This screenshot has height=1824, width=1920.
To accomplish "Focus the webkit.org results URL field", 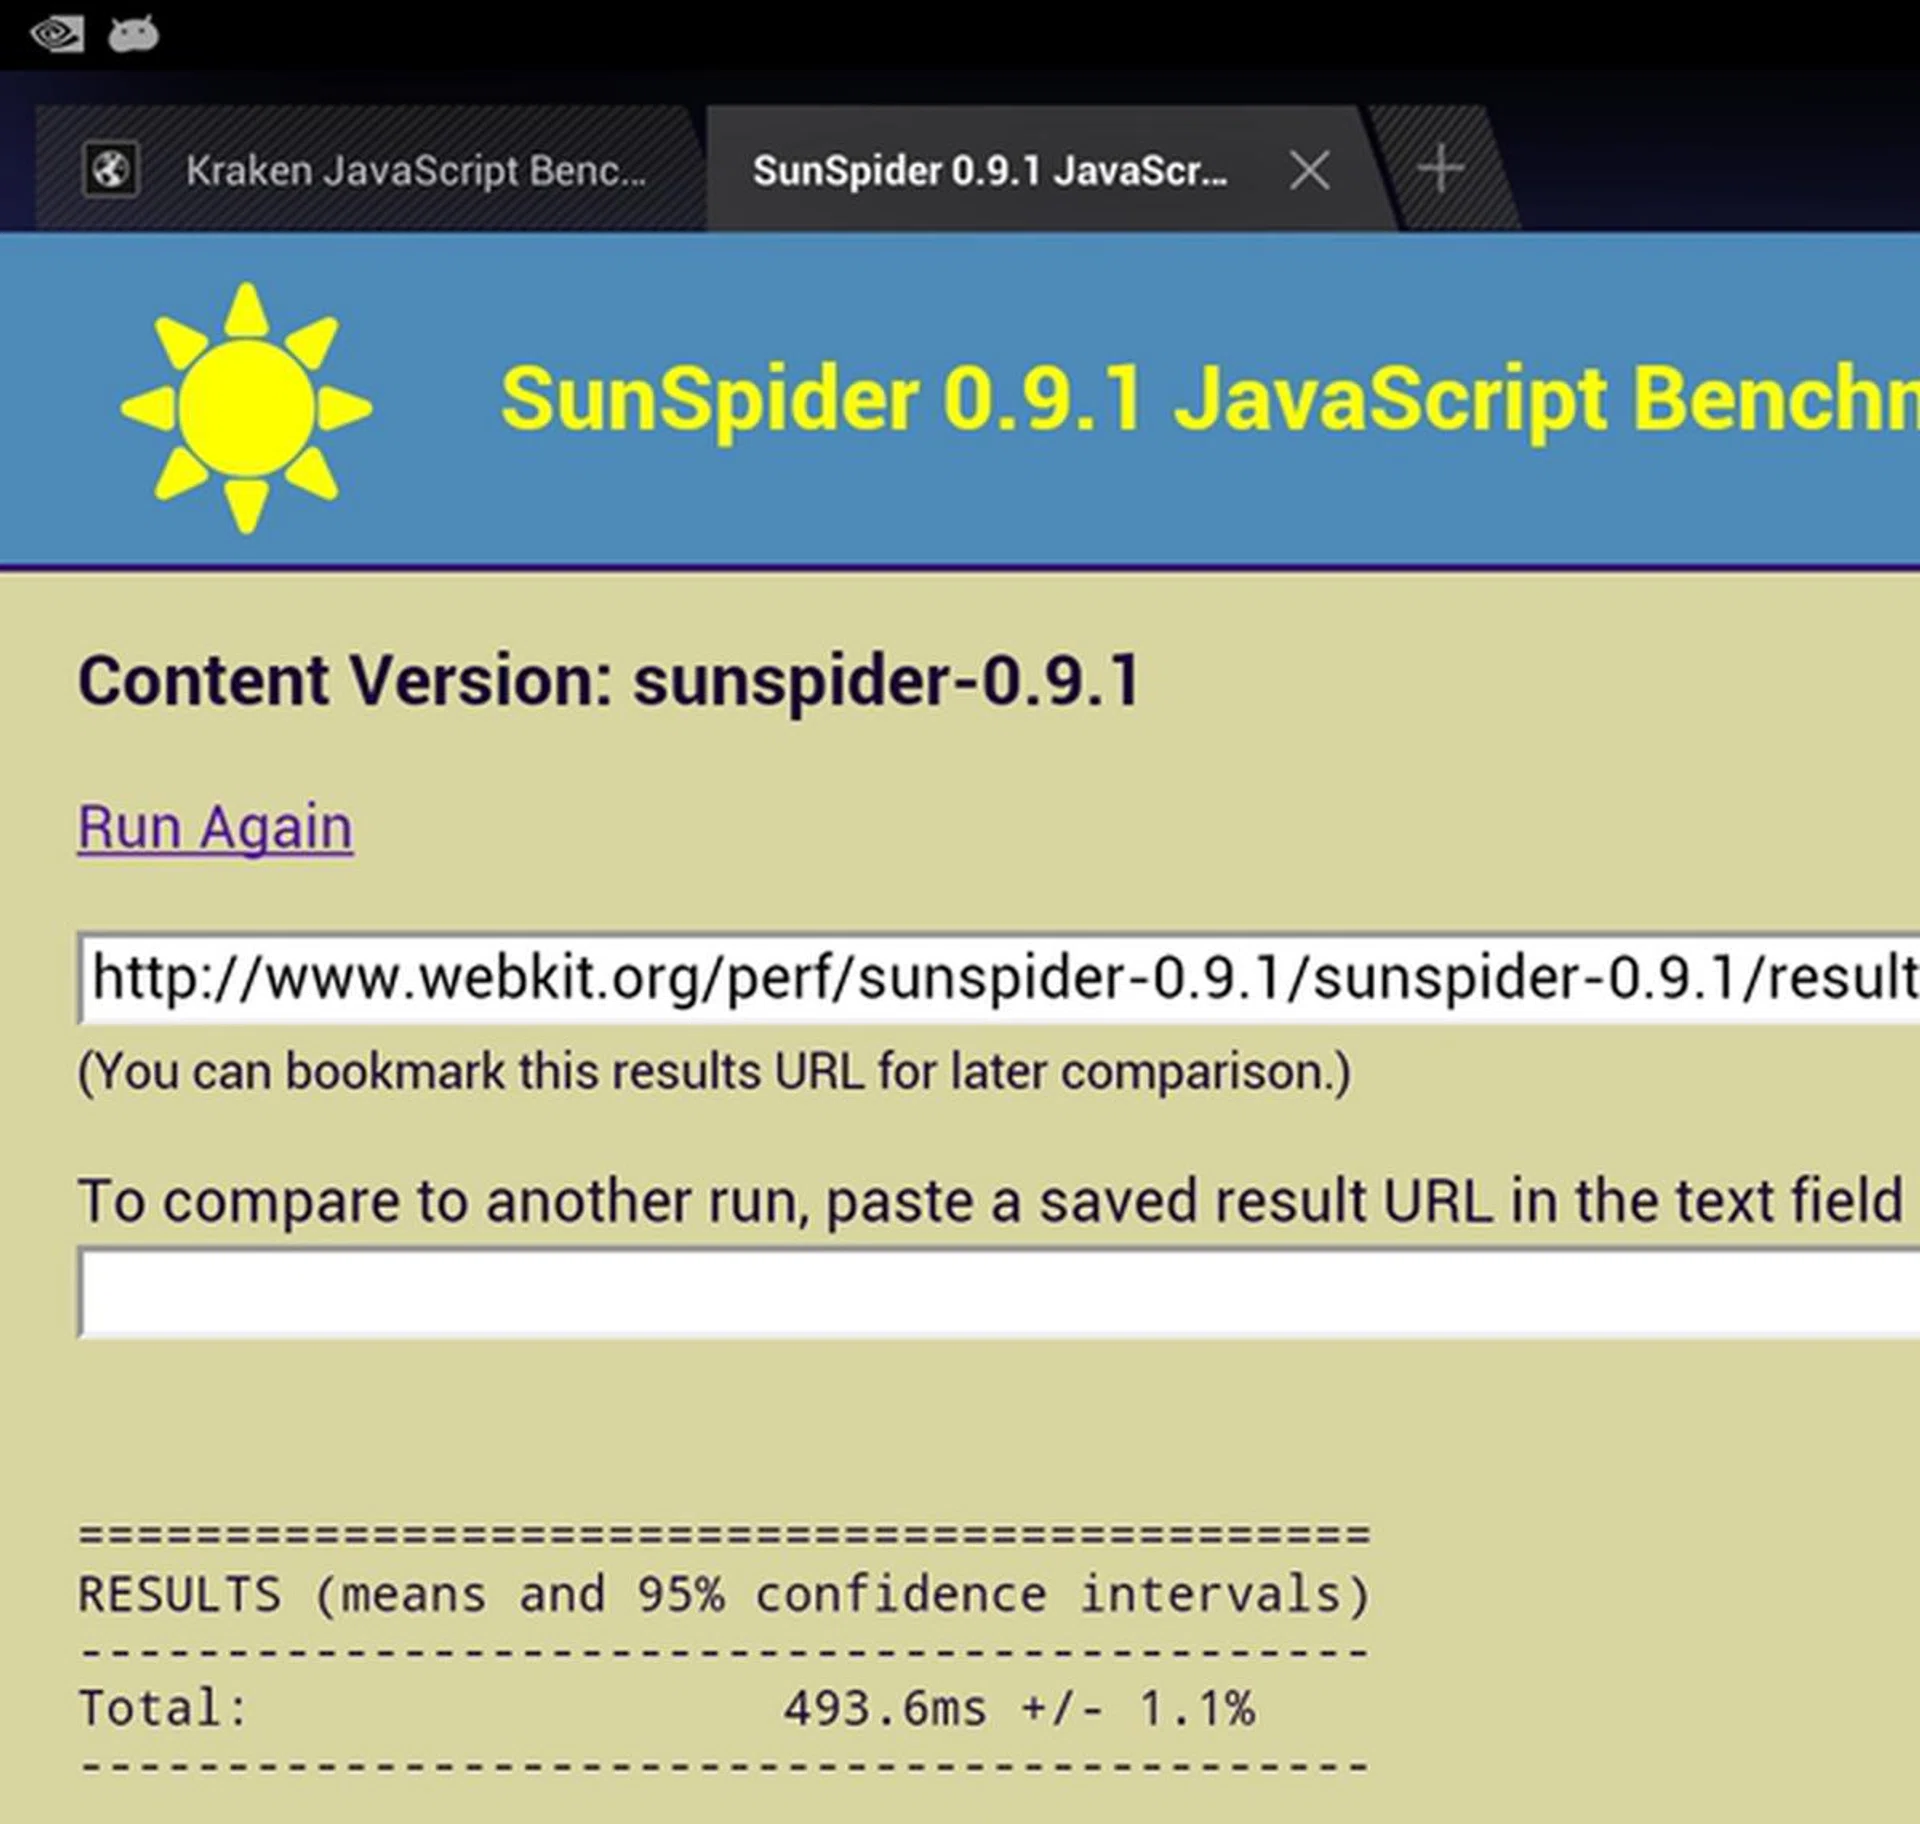I will tap(1000, 978).
